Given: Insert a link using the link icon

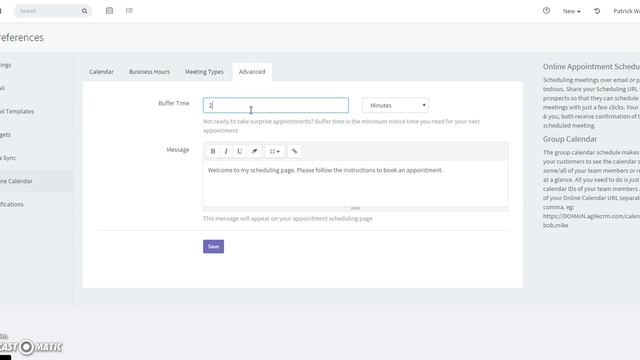Looking at the screenshot, I should (295, 151).
